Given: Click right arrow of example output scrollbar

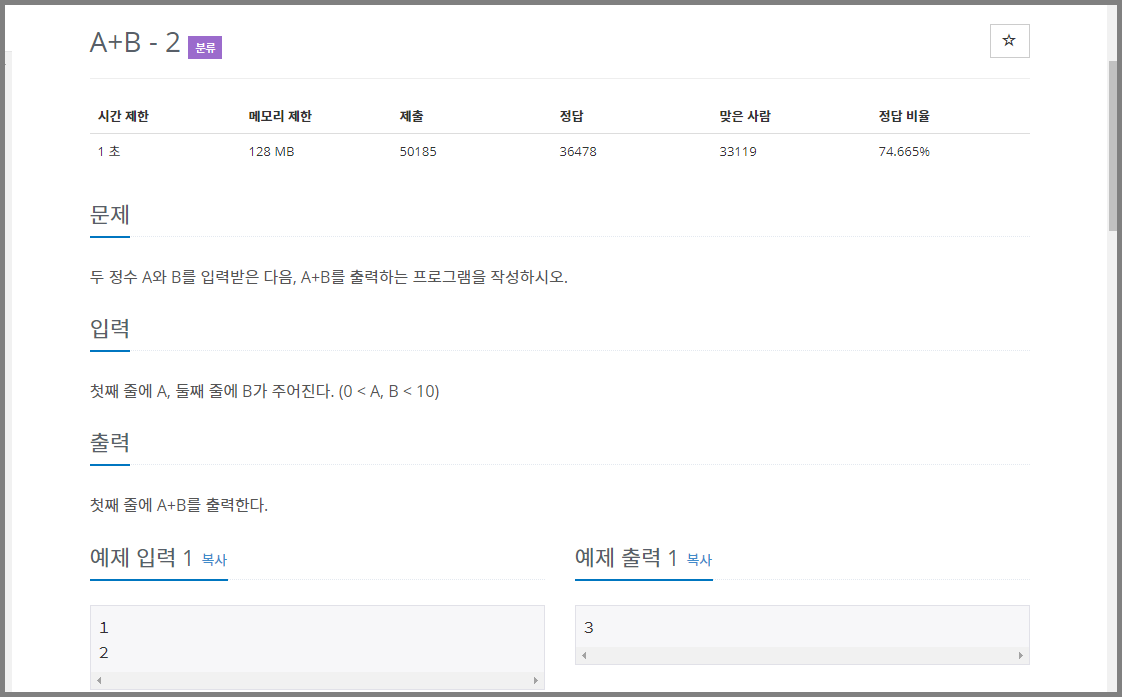Looking at the screenshot, I should click(1020, 655).
